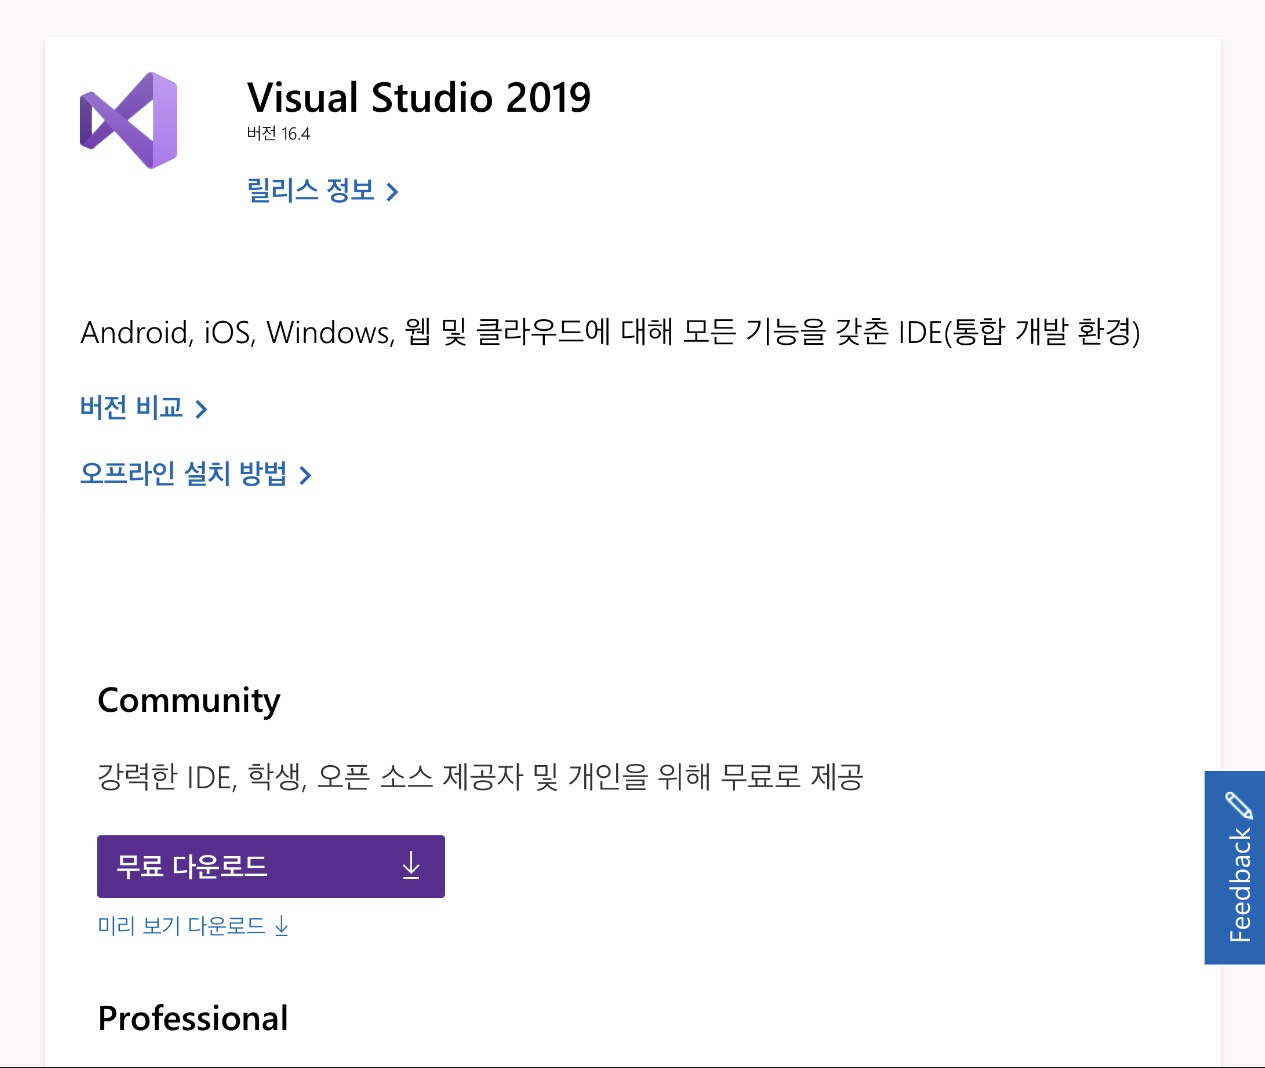This screenshot has height=1068, width=1265.
Task: Click the Visual Studio 2019 heading
Action: point(419,98)
